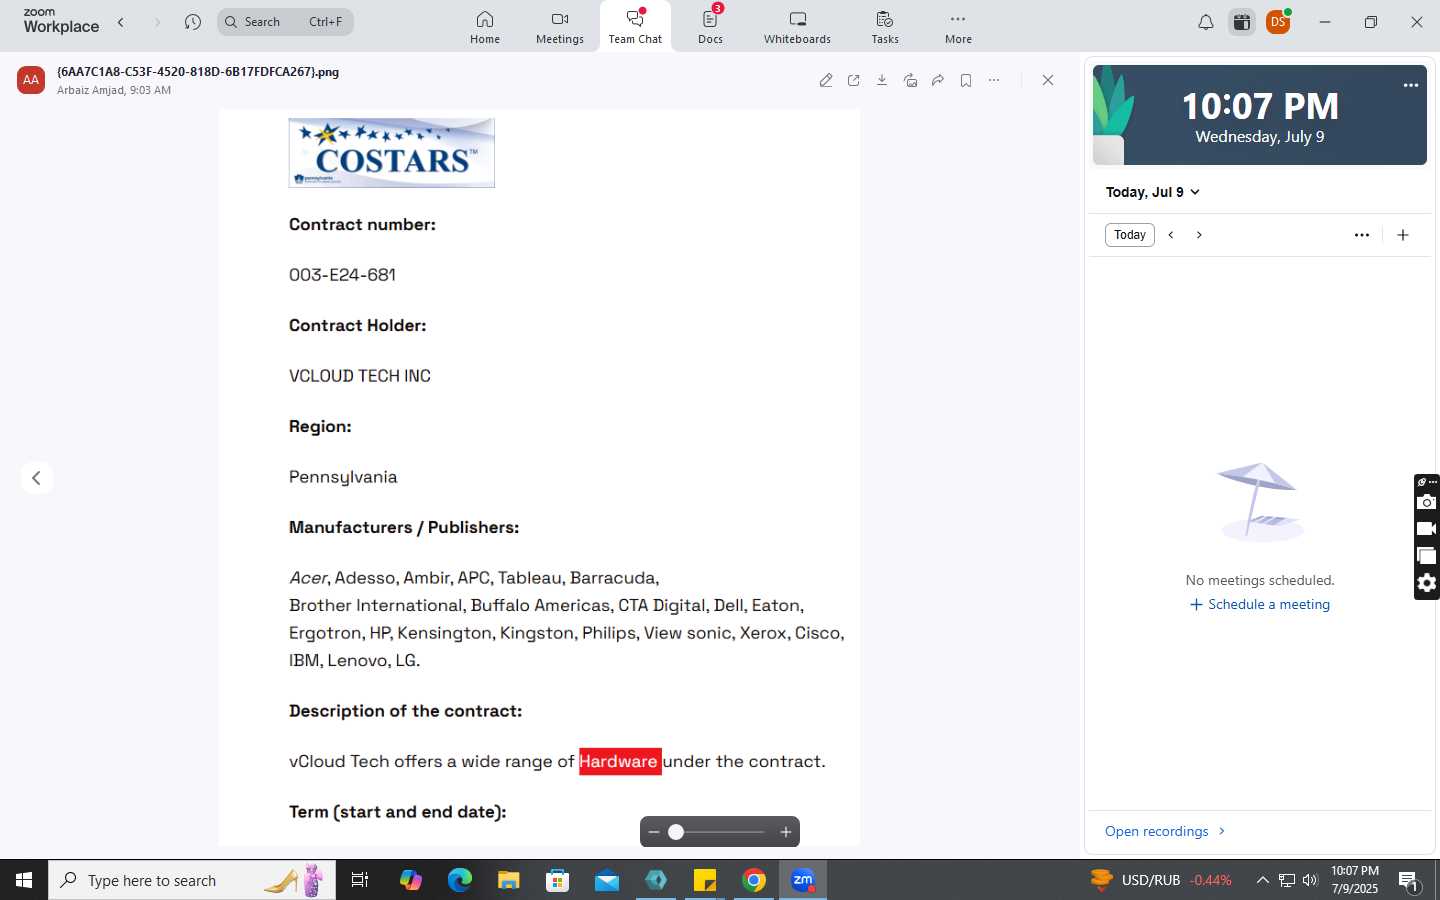Screen dimensions: 1440x900
Task: Open the Tasks tab
Action: tap(885, 27)
